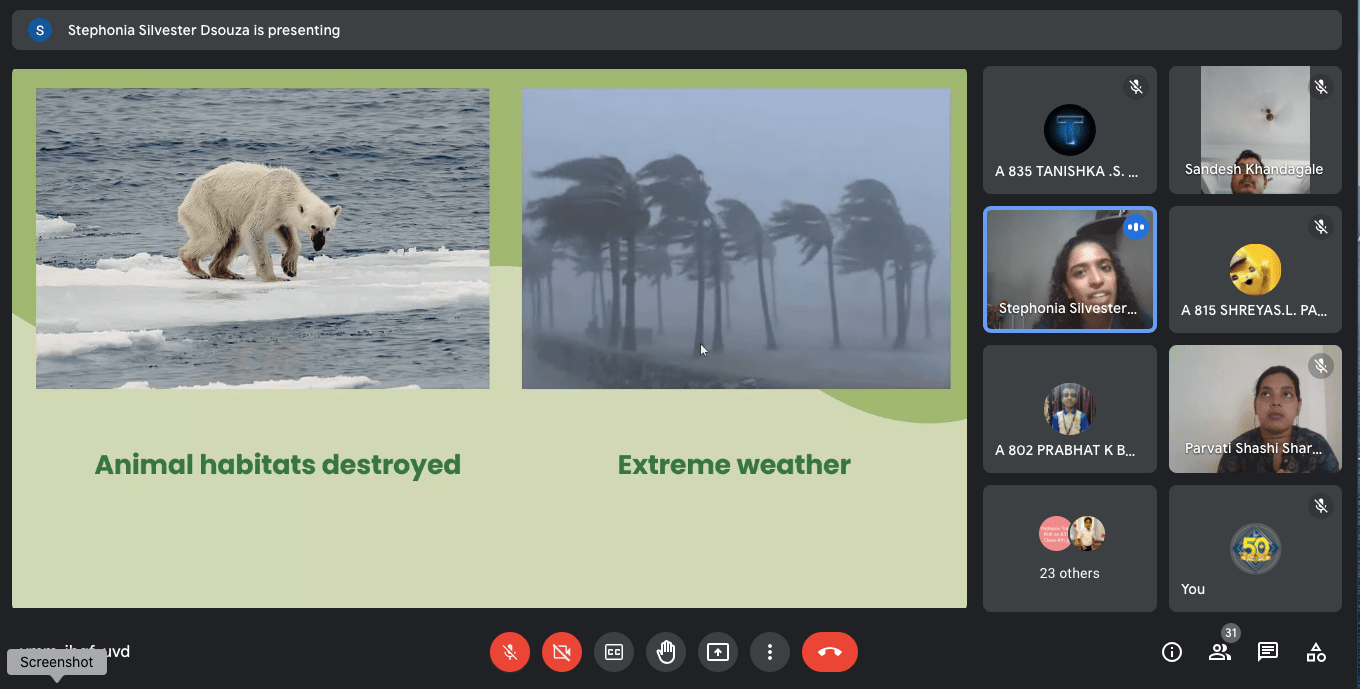Click your own 'You' tile

(x=1255, y=548)
